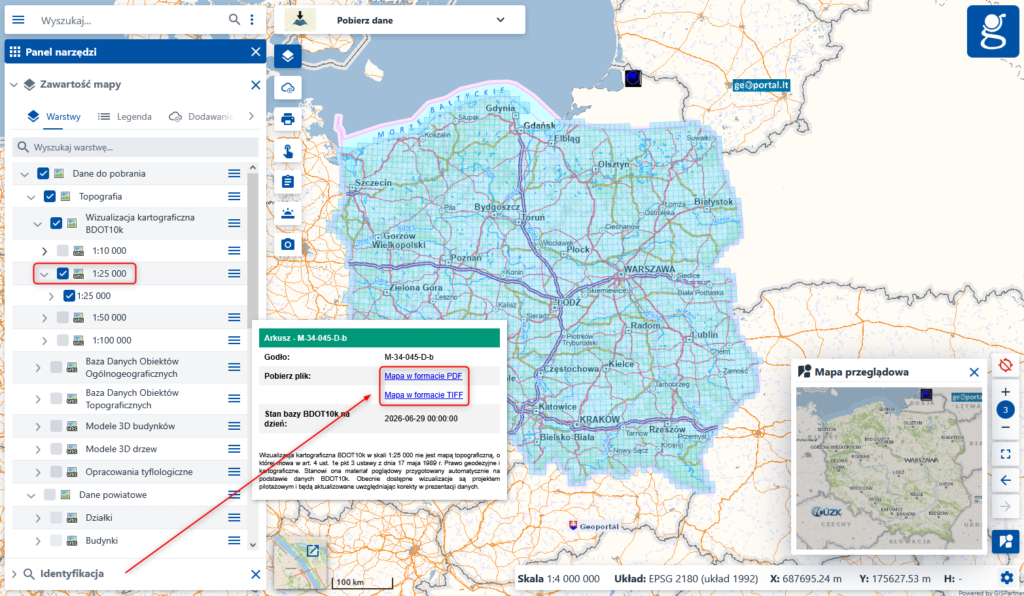Open the map layers tool in vertical toolbar

pyautogui.click(x=288, y=56)
